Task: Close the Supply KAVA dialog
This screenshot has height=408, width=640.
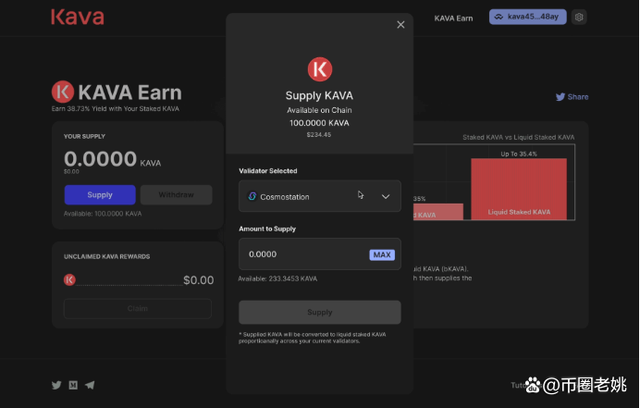Action: pos(401,24)
